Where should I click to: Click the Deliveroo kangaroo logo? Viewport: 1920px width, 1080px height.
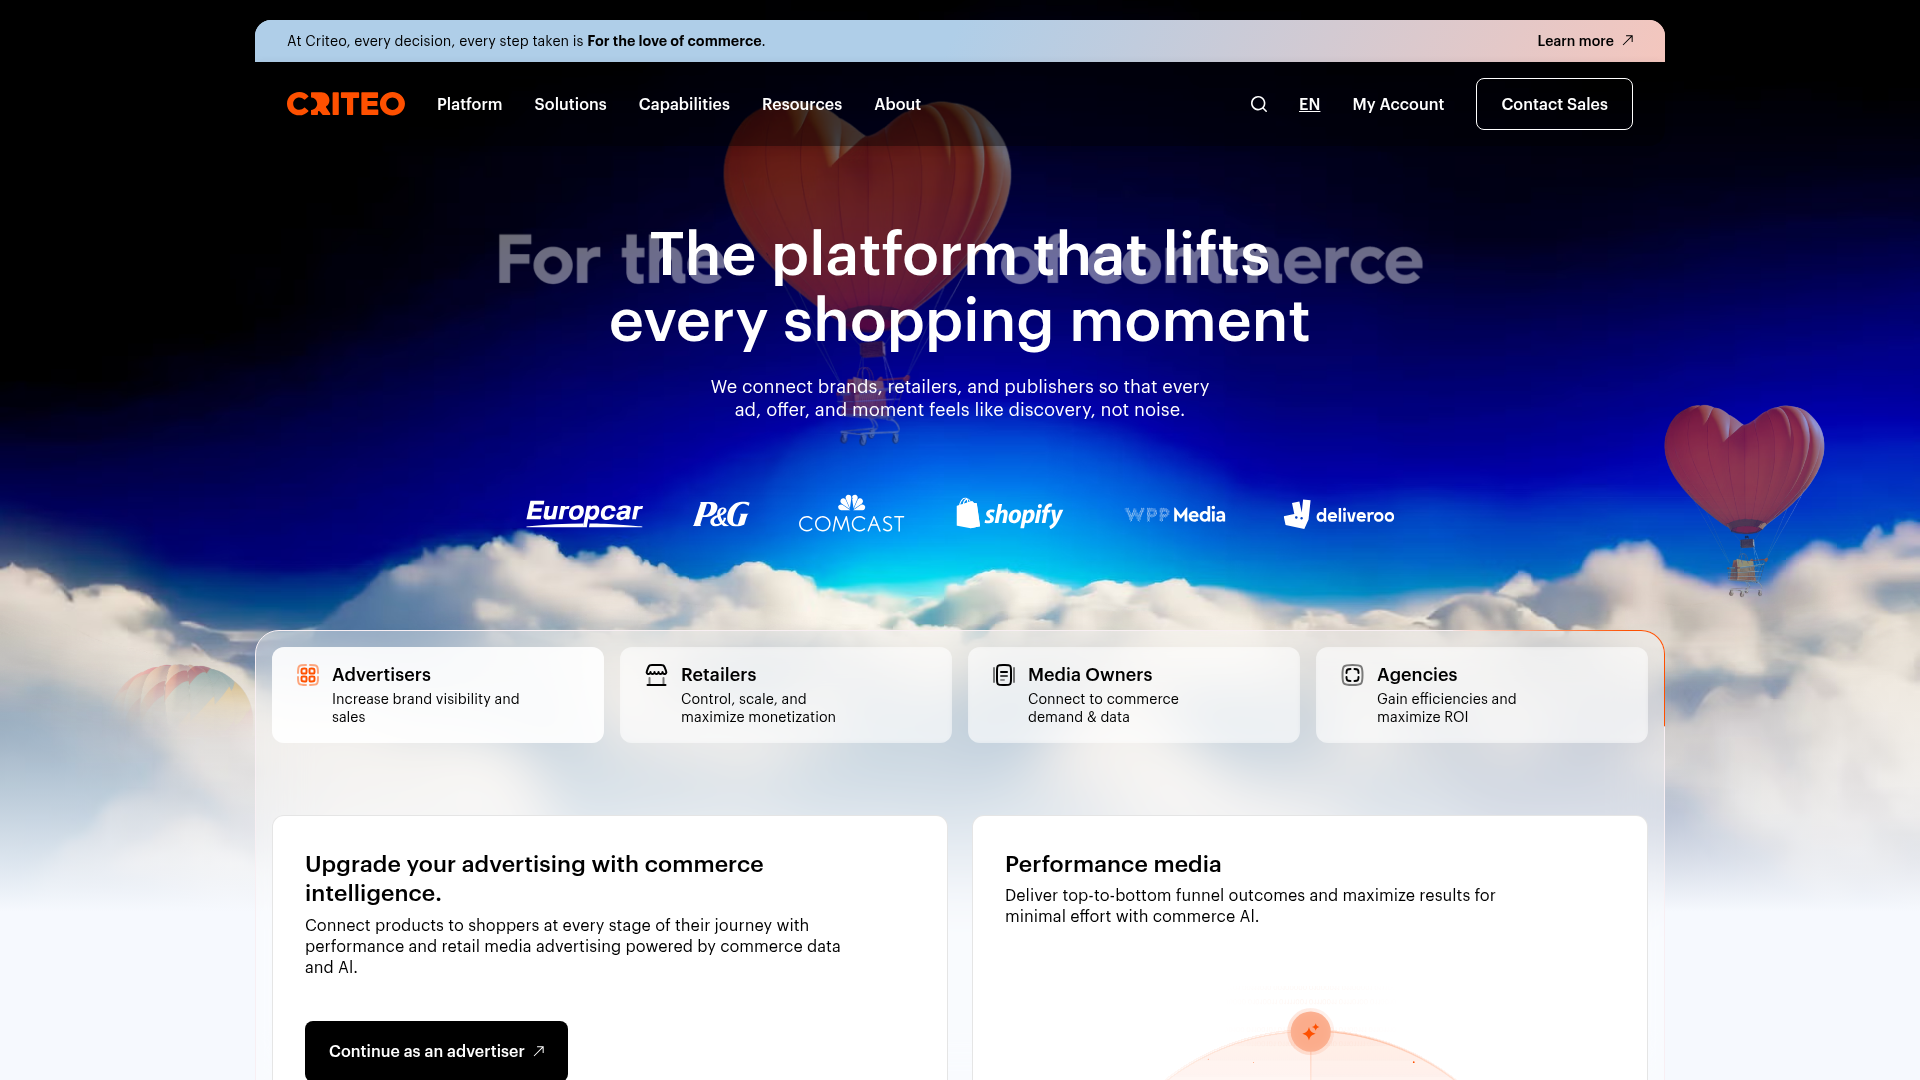pyautogui.click(x=1298, y=513)
